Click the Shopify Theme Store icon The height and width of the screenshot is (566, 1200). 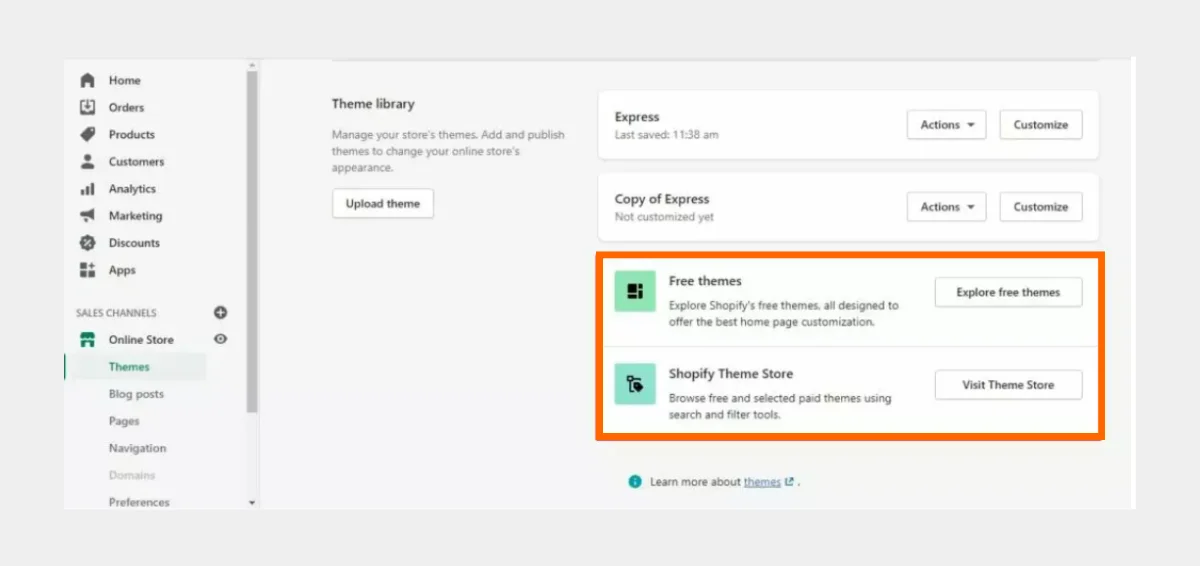(635, 384)
